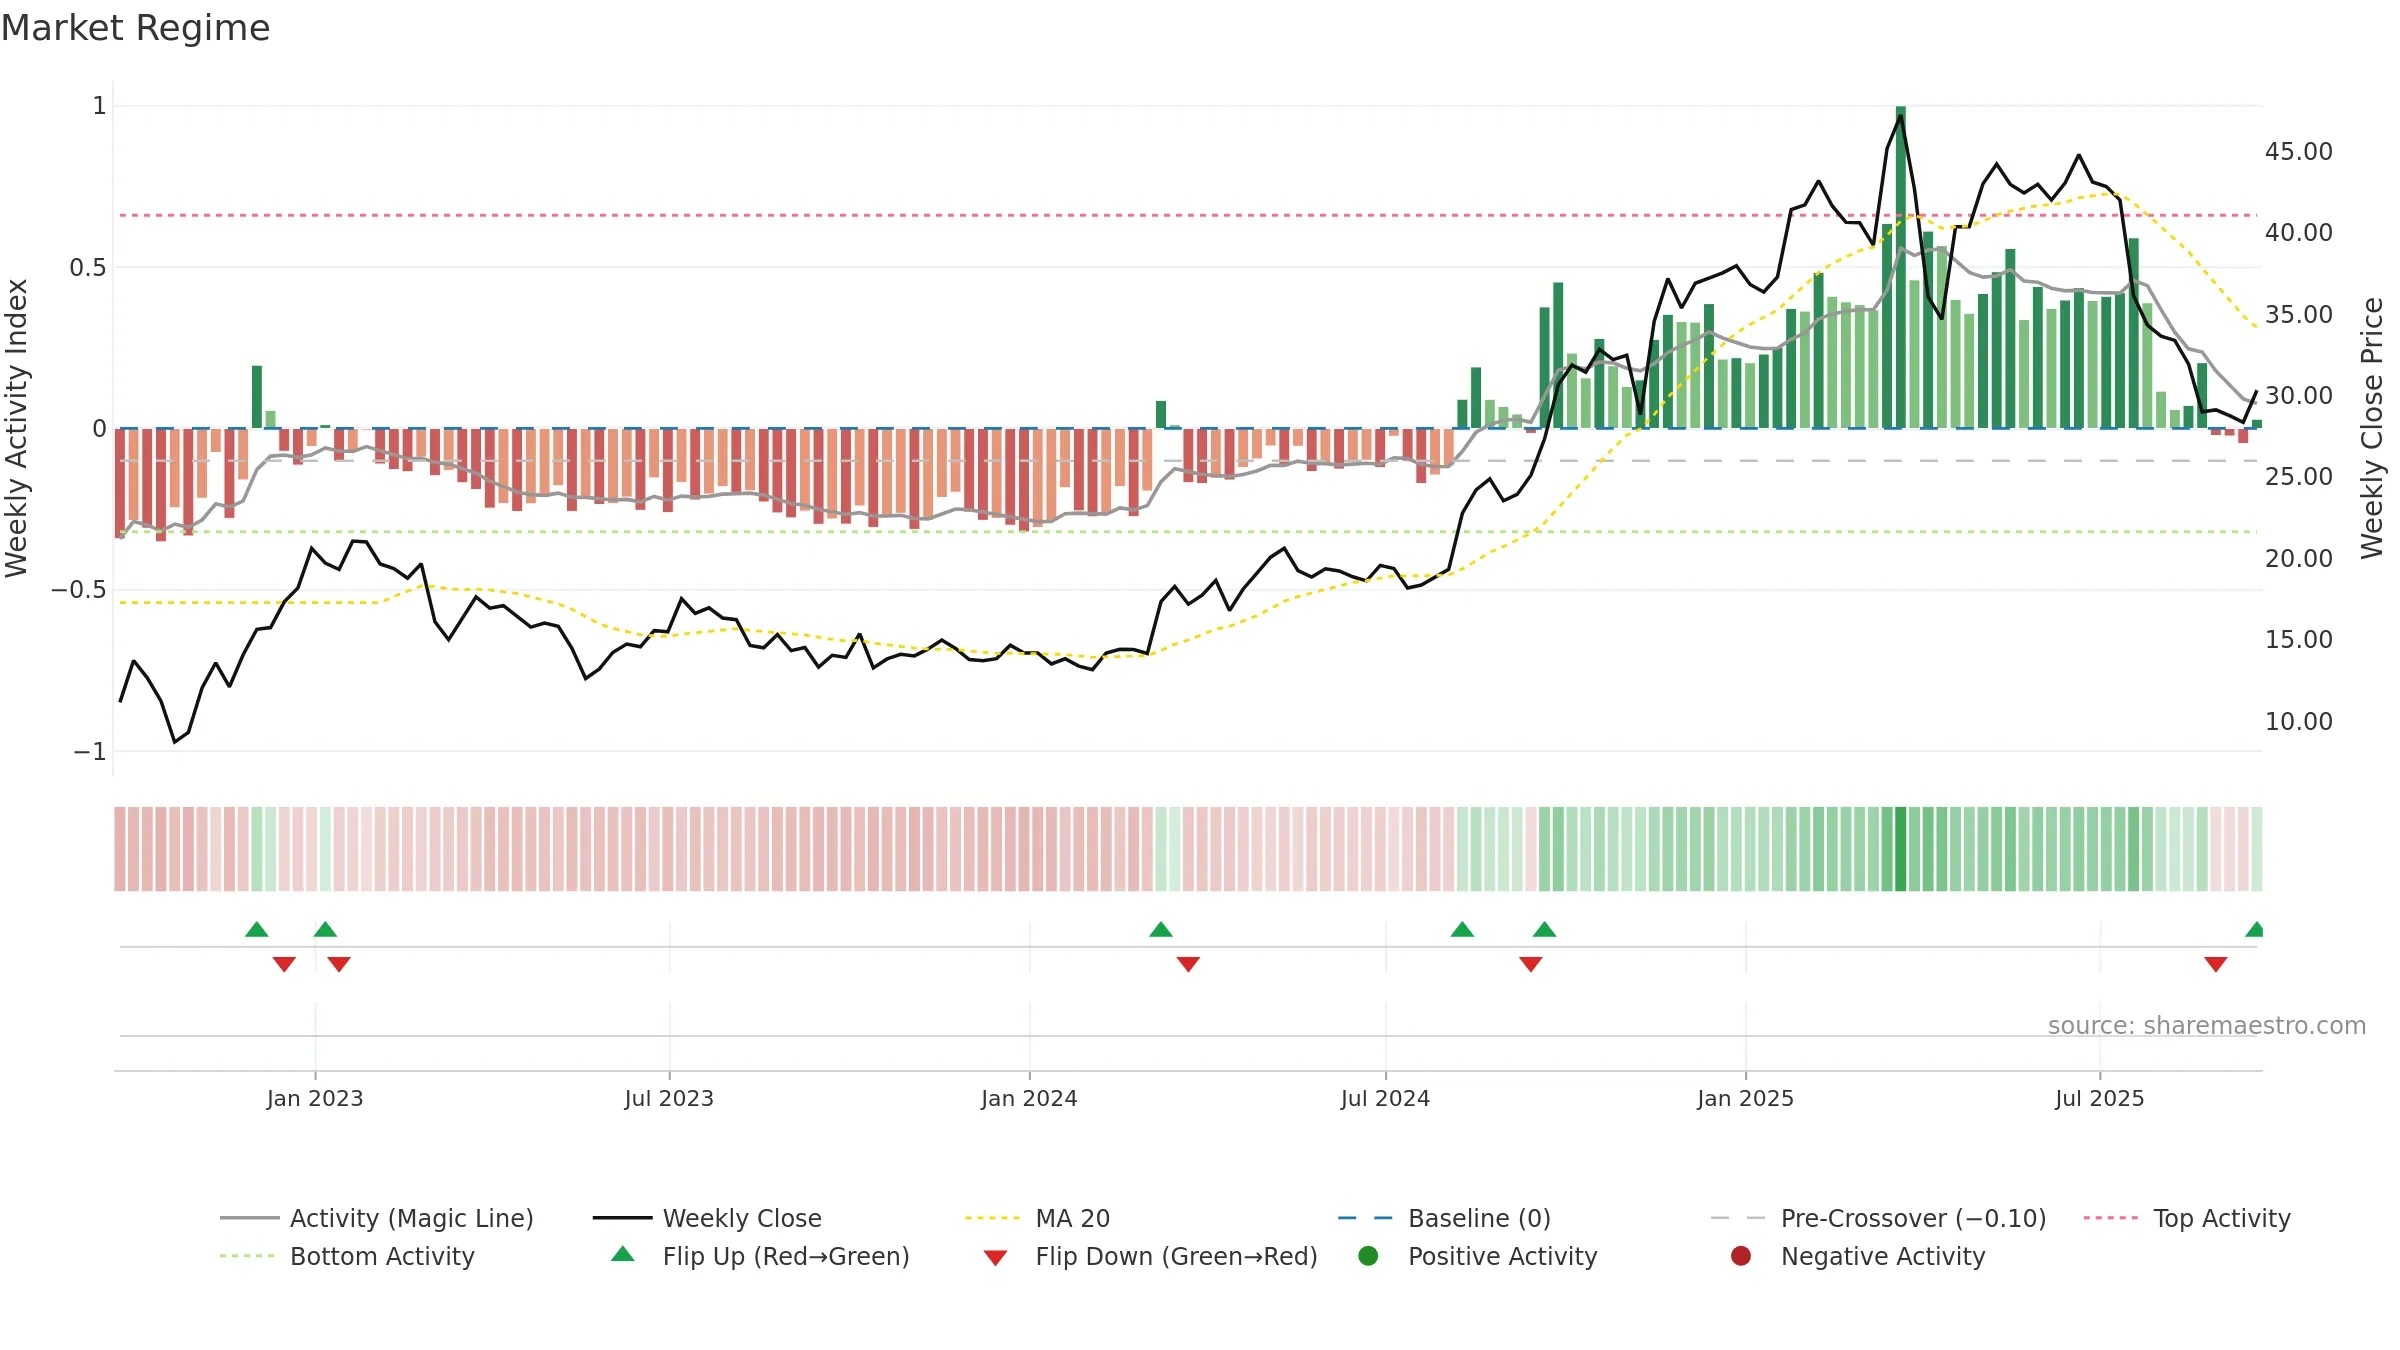Click the first Flip Up marker after Jul 2024
This screenshot has width=2400, height=1350.
pyautogui.click(x=1462, y=930)
